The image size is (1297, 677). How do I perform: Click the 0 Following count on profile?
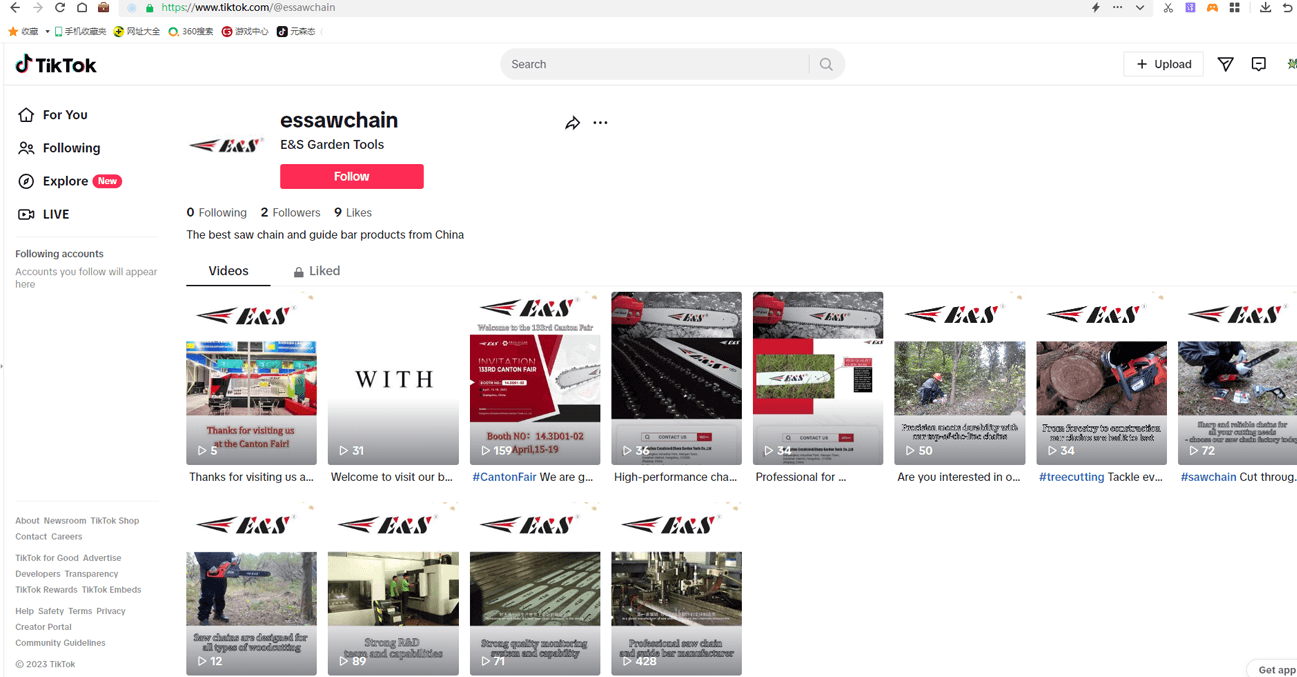click(216, 213)
